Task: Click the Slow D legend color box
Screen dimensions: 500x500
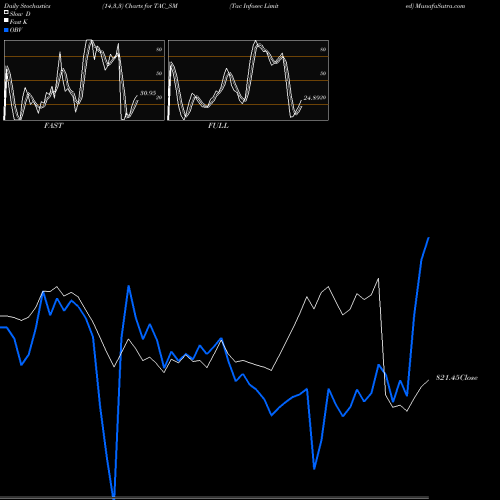Action: coord(6,12)
